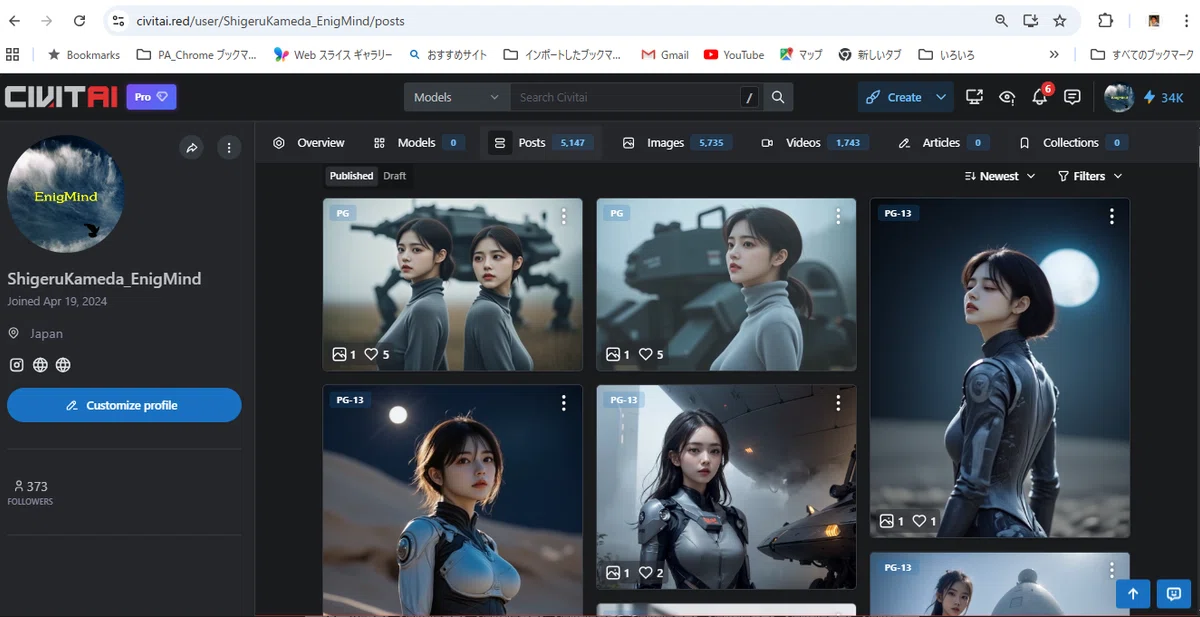Click heart count 2 on spaceship post

tap(651, 573)
